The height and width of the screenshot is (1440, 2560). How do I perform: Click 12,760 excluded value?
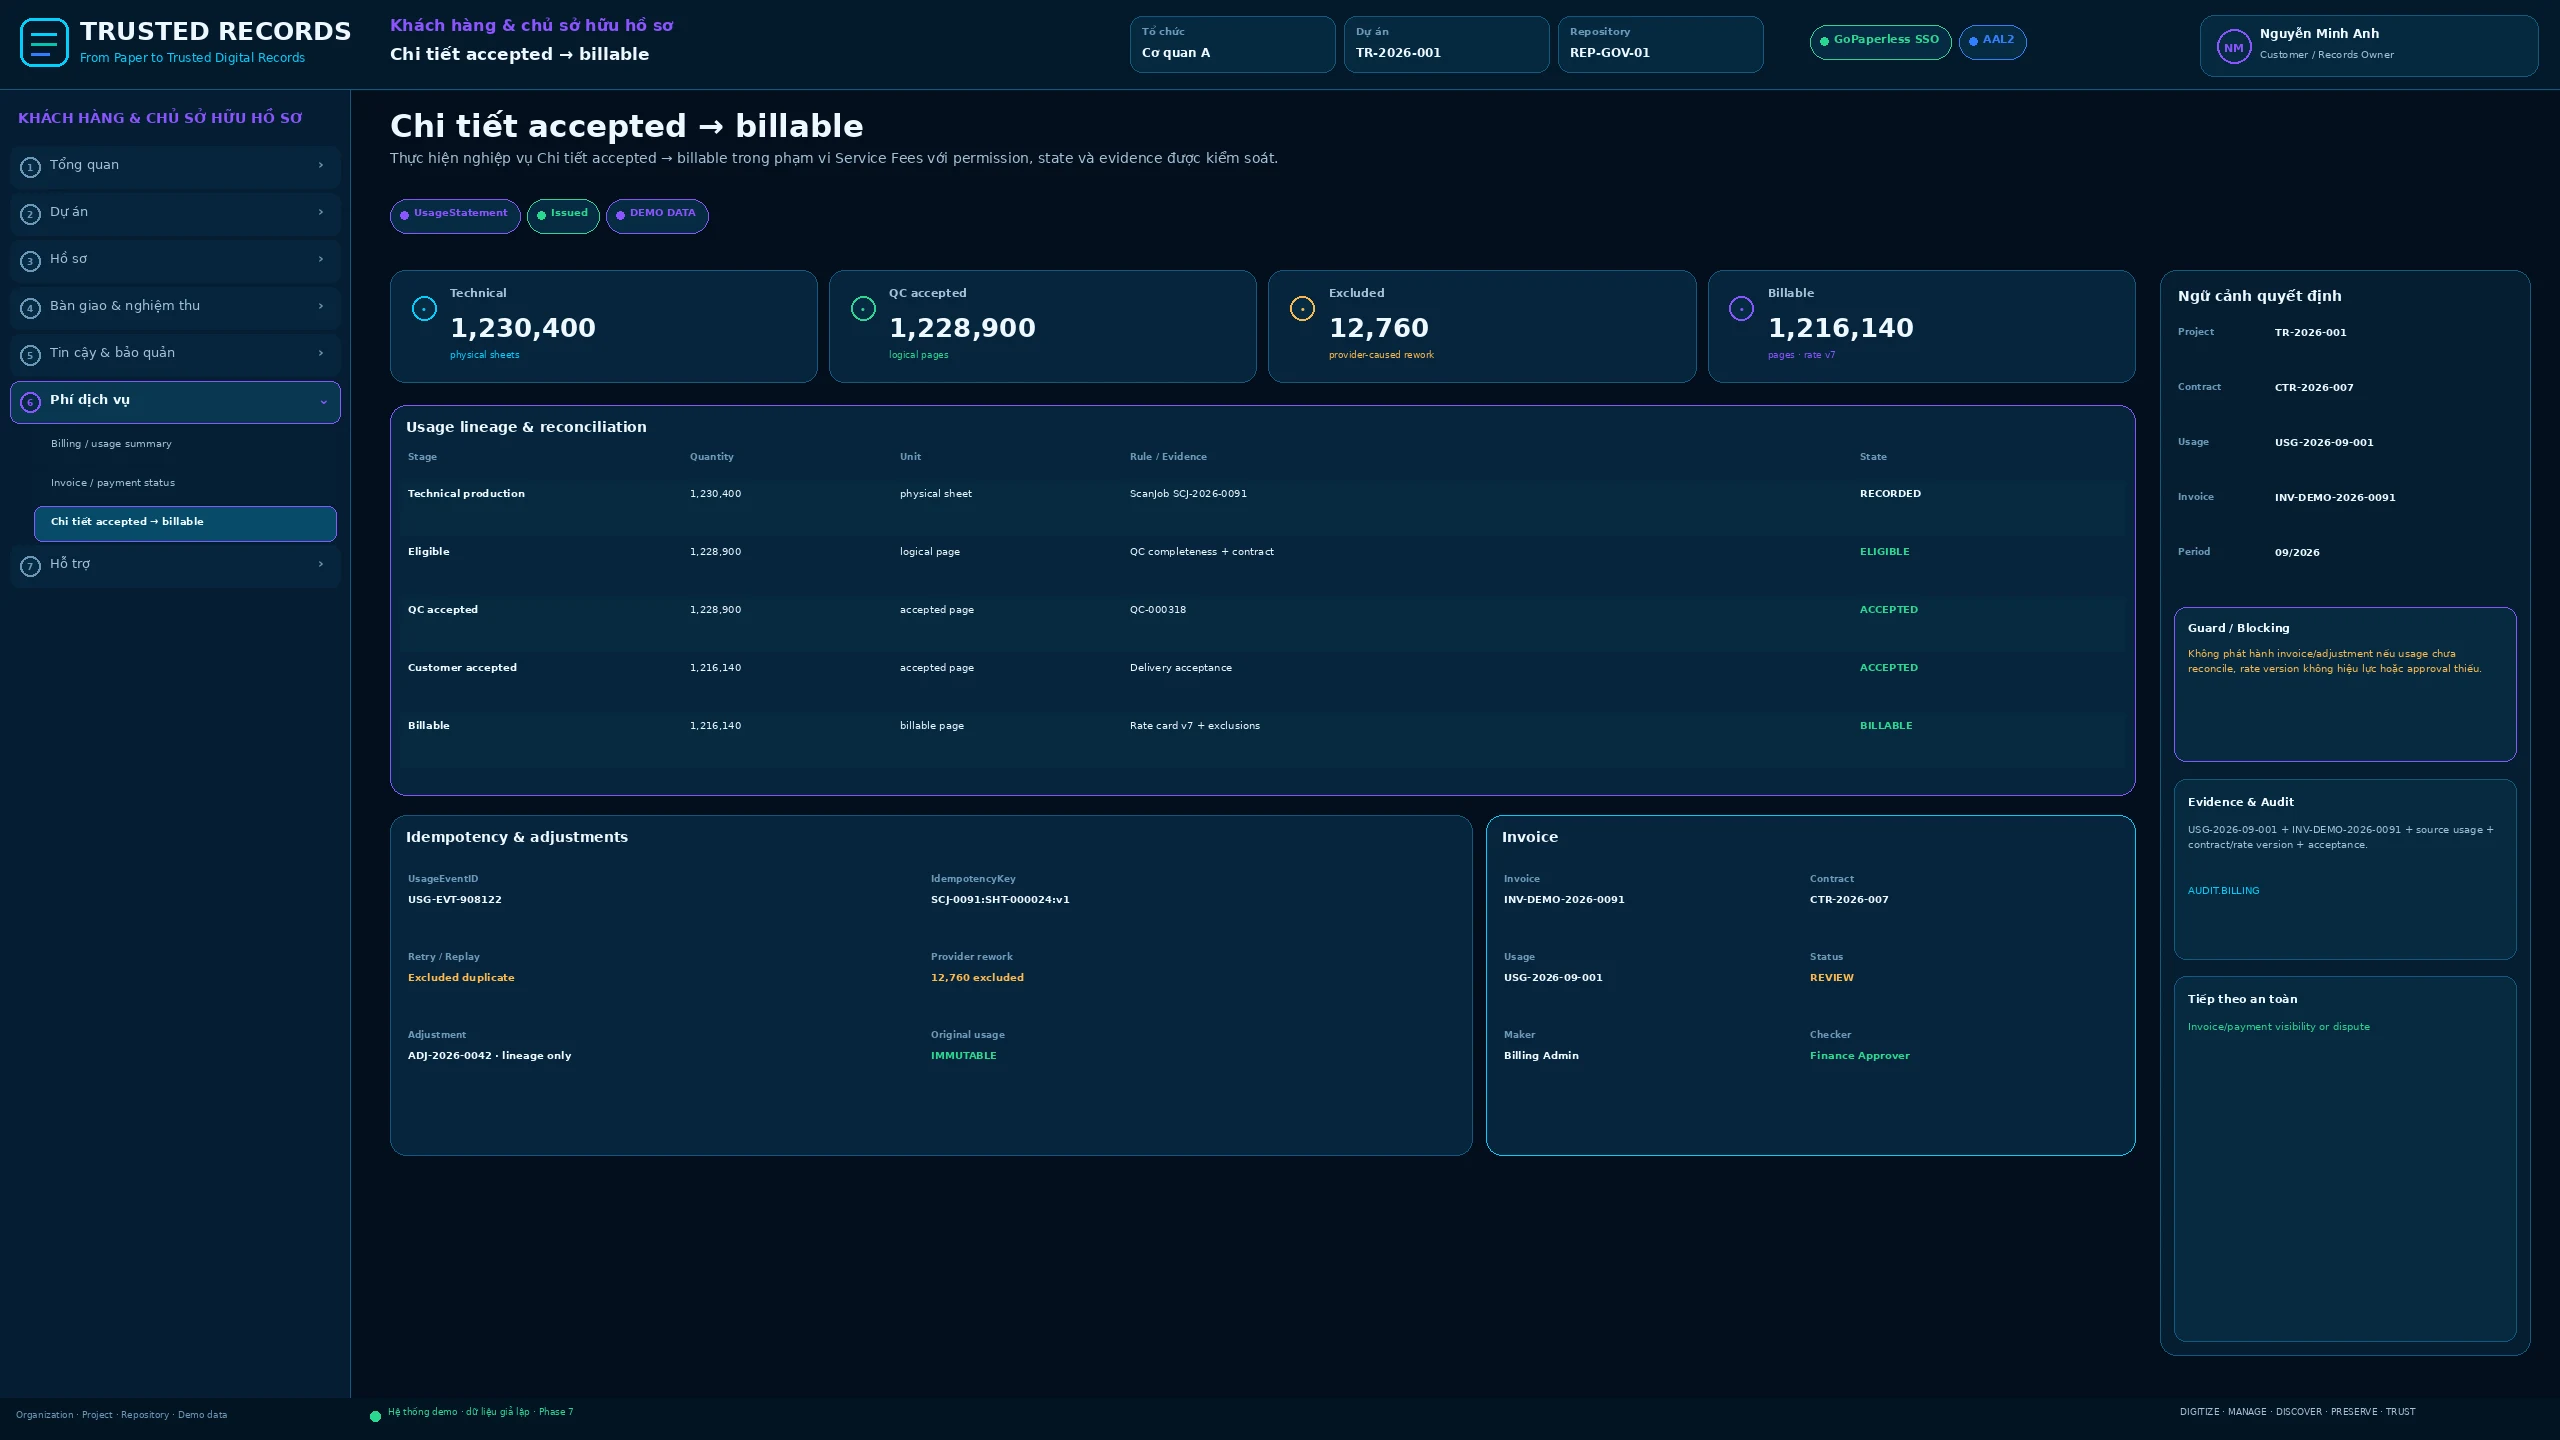tap(977, 978)
